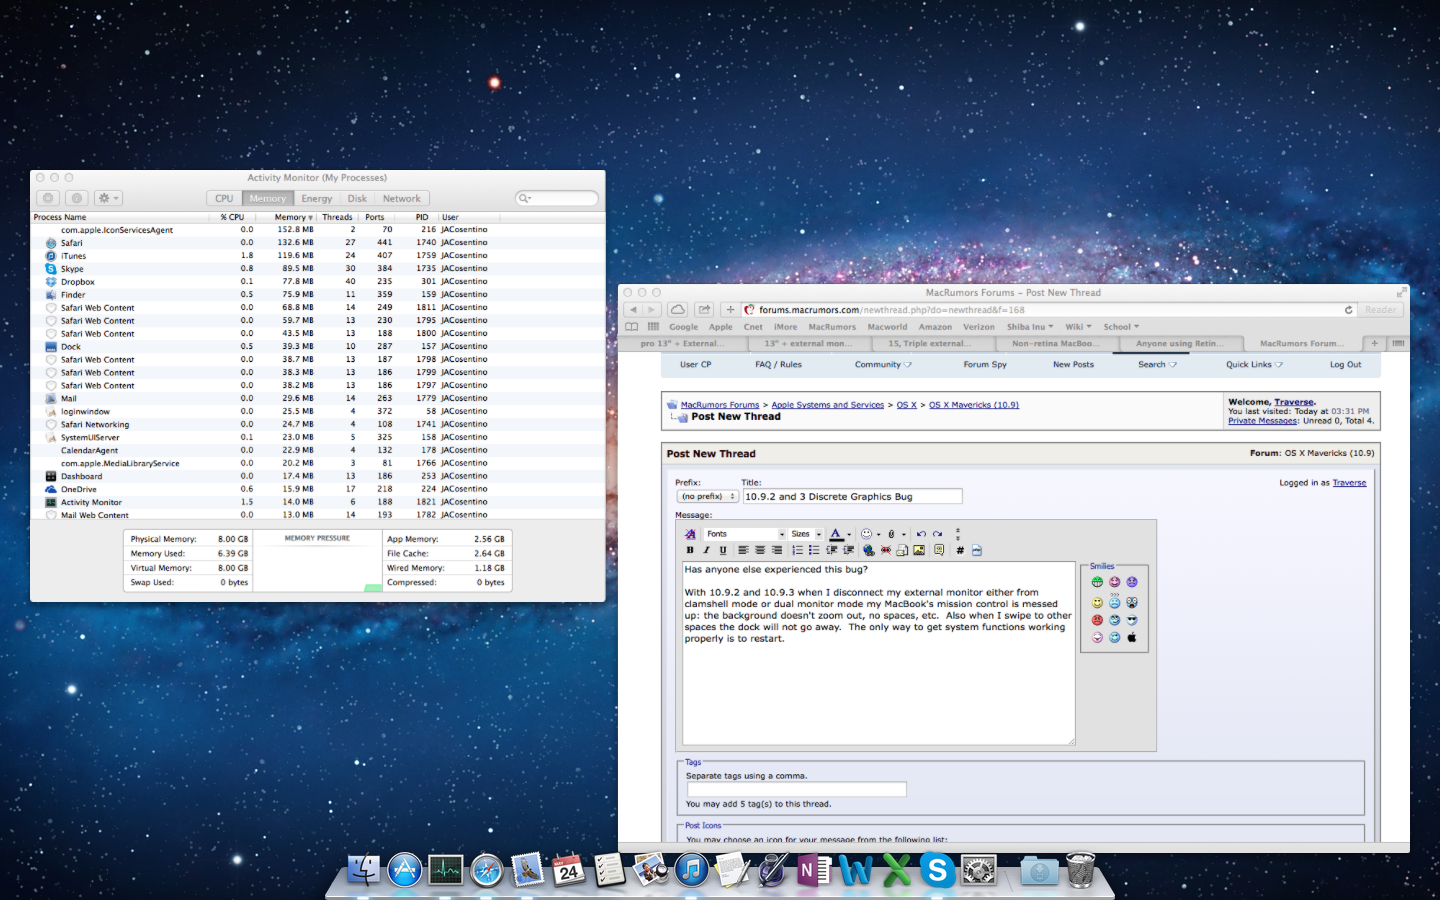Select the '15, Triple external...' Safari tab
The width and height of the screenshot is (1440, 900).
pos(929,343)
